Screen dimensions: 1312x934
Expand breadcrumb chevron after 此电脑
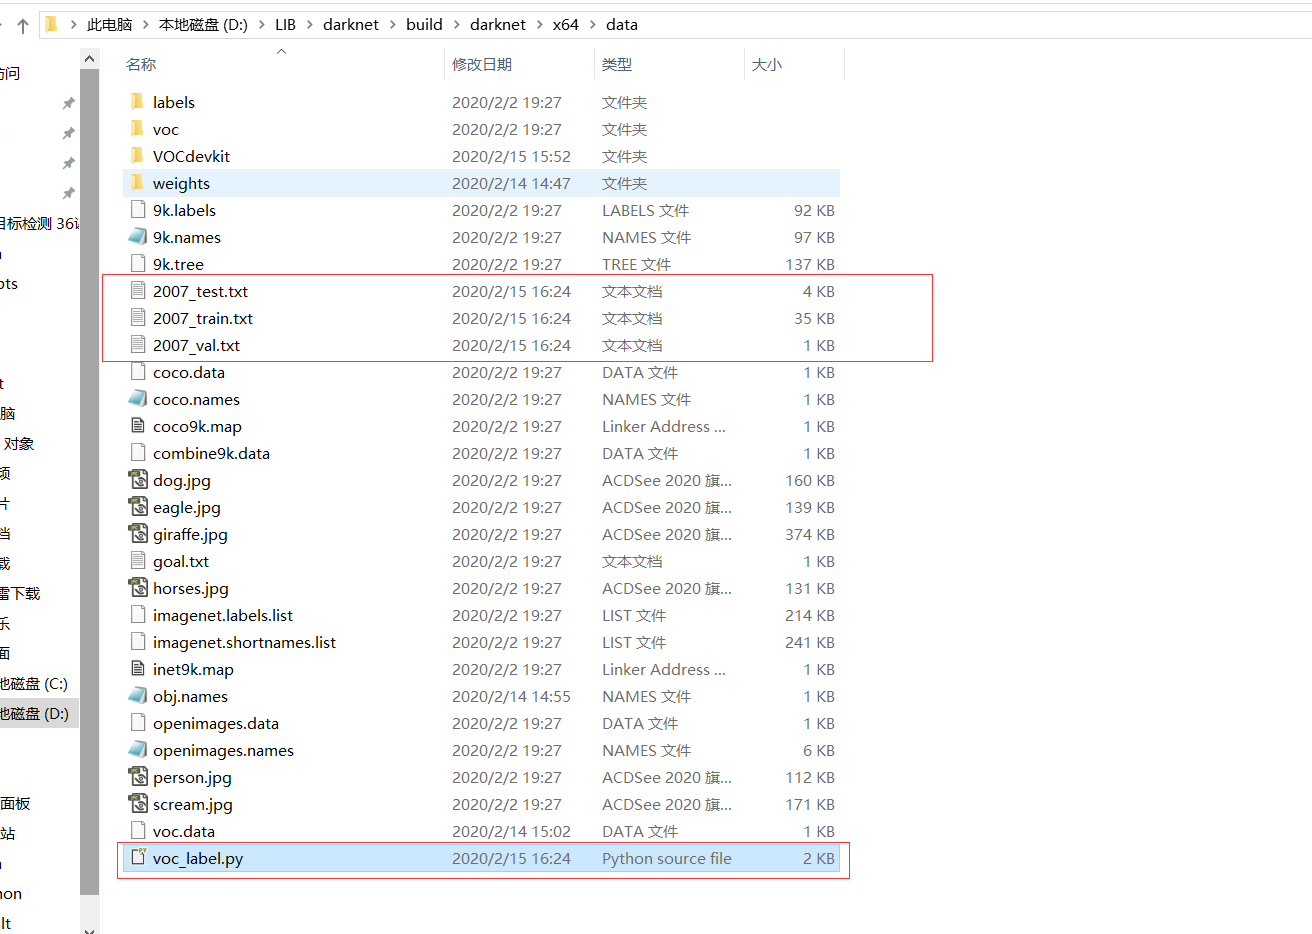click(x=146, y=24)
